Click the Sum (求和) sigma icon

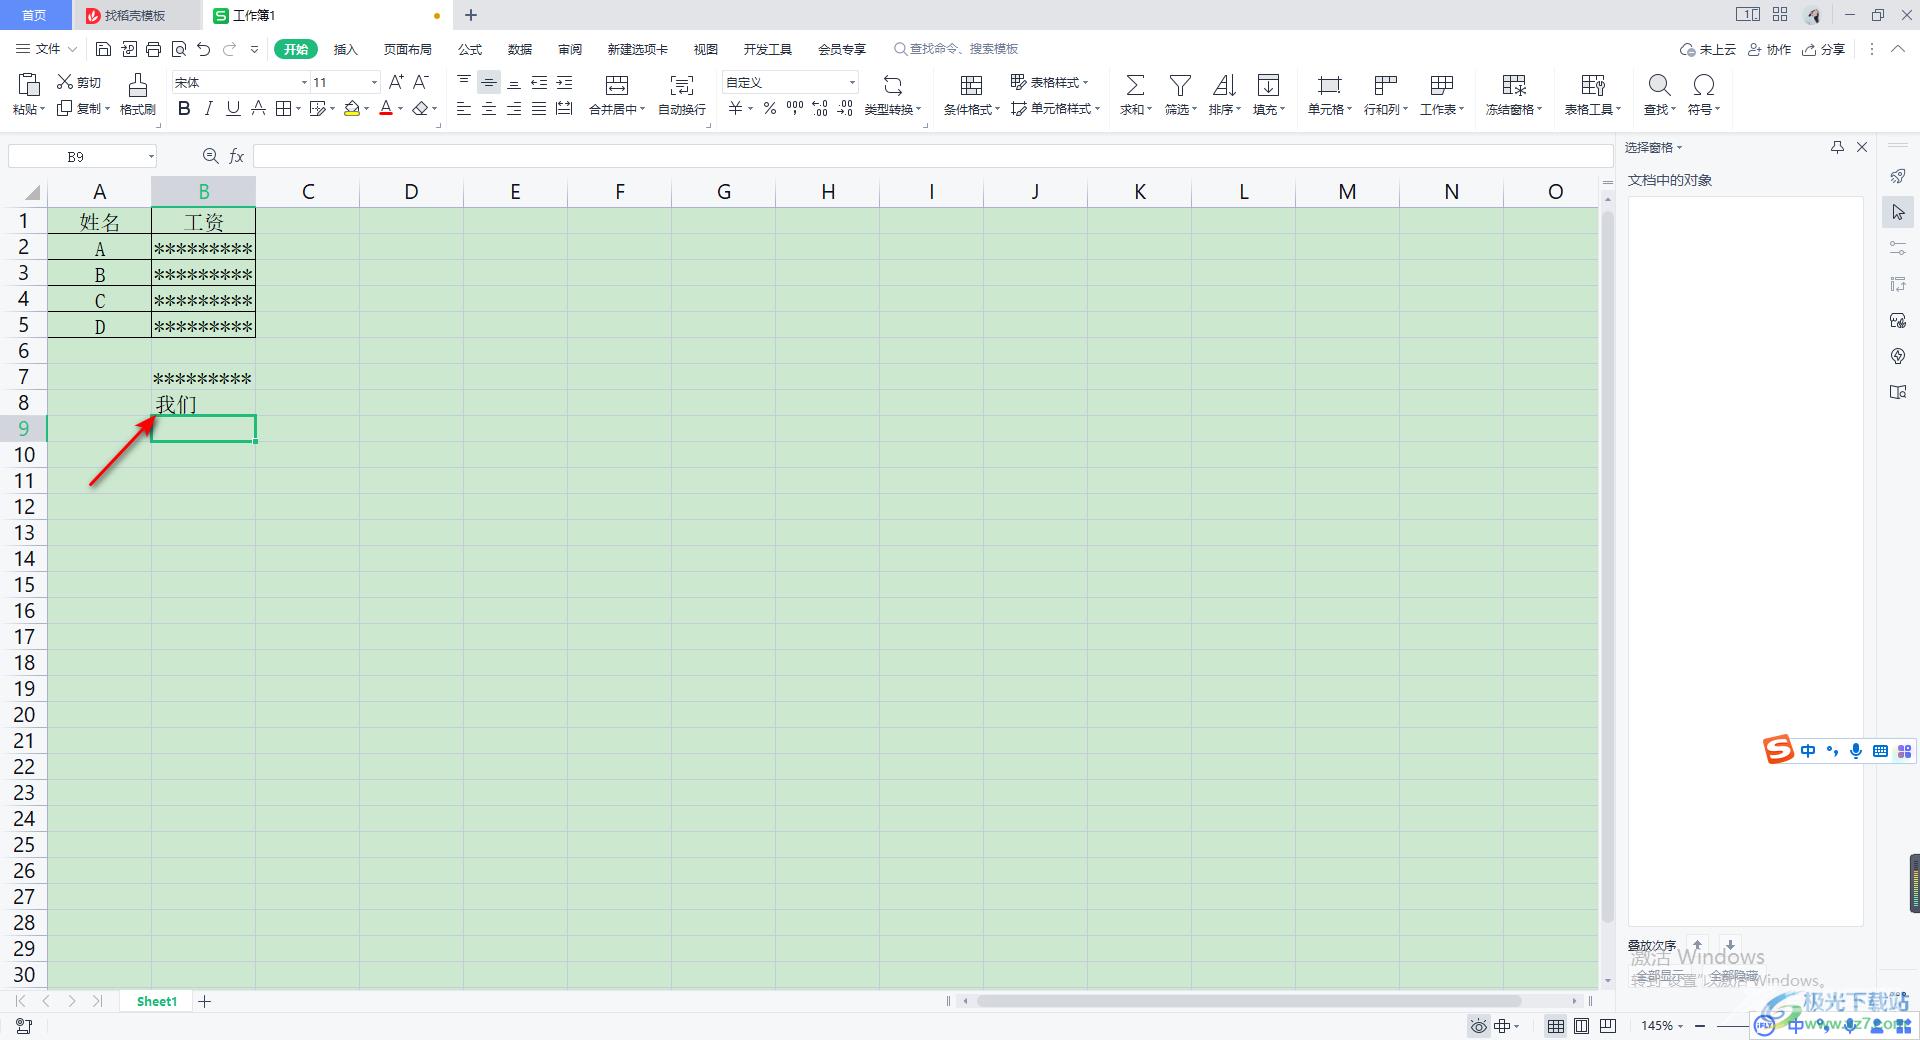point(1135,85)
